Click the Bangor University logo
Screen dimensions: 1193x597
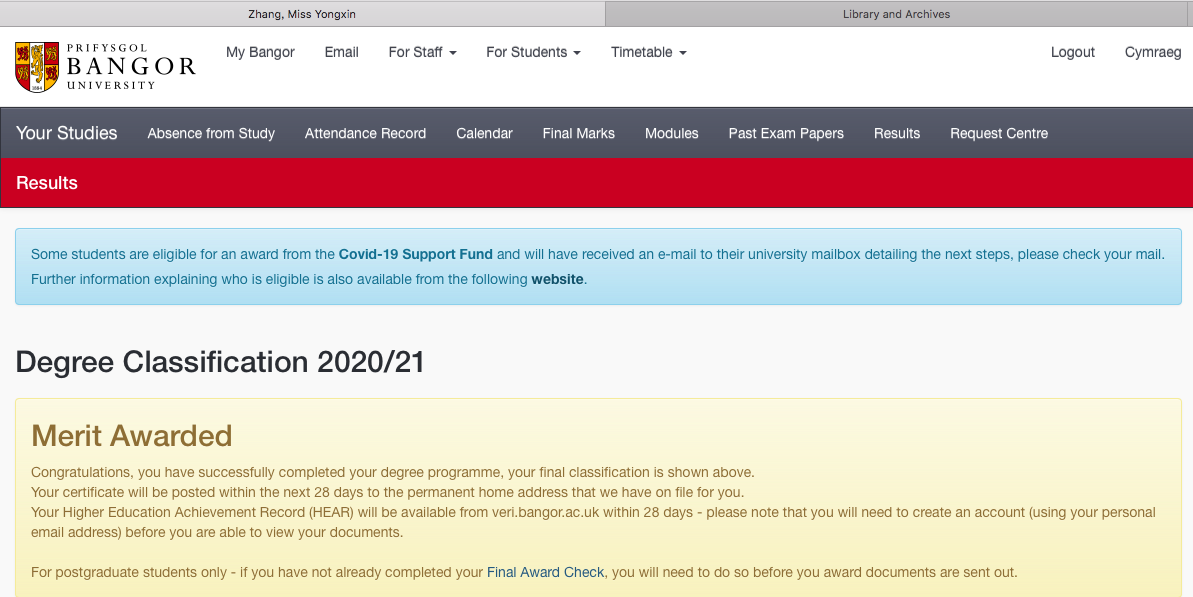click(x=105, y=66)
